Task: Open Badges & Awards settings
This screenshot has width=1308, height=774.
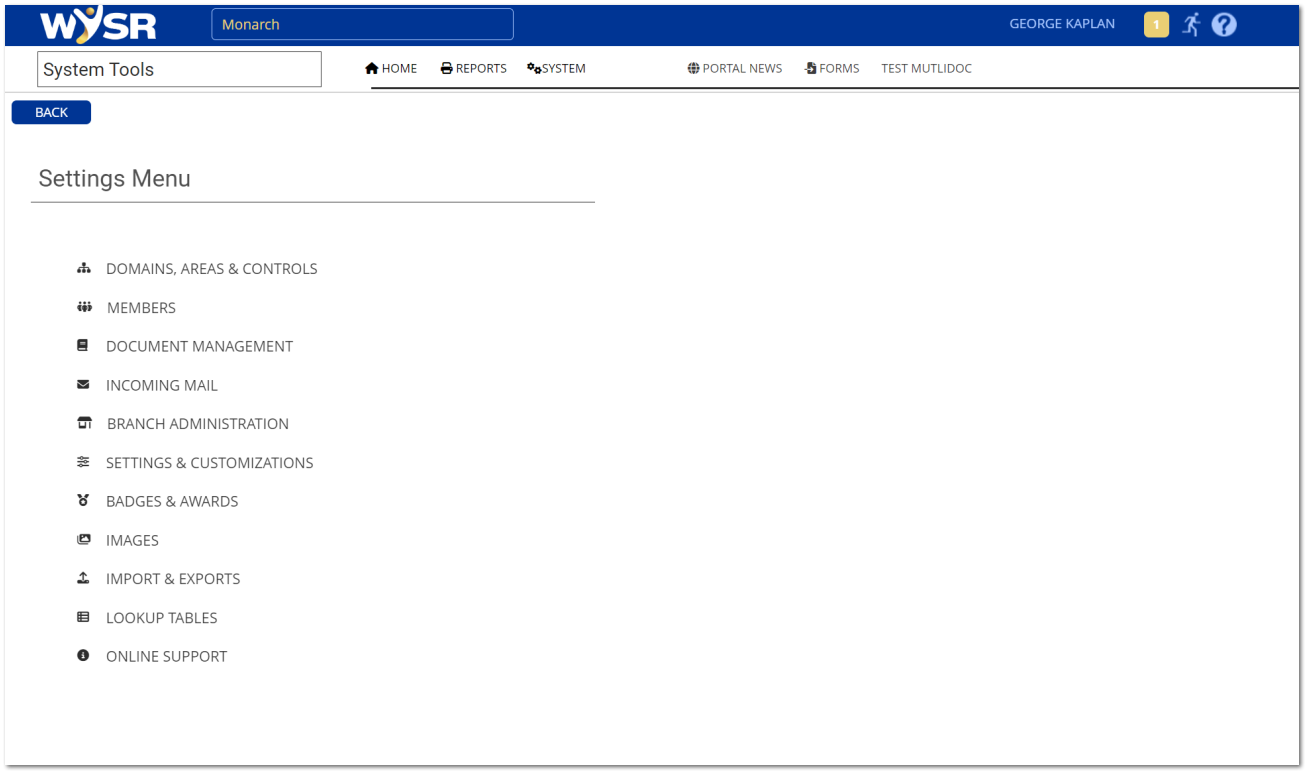Action: (x=171, y=501)
